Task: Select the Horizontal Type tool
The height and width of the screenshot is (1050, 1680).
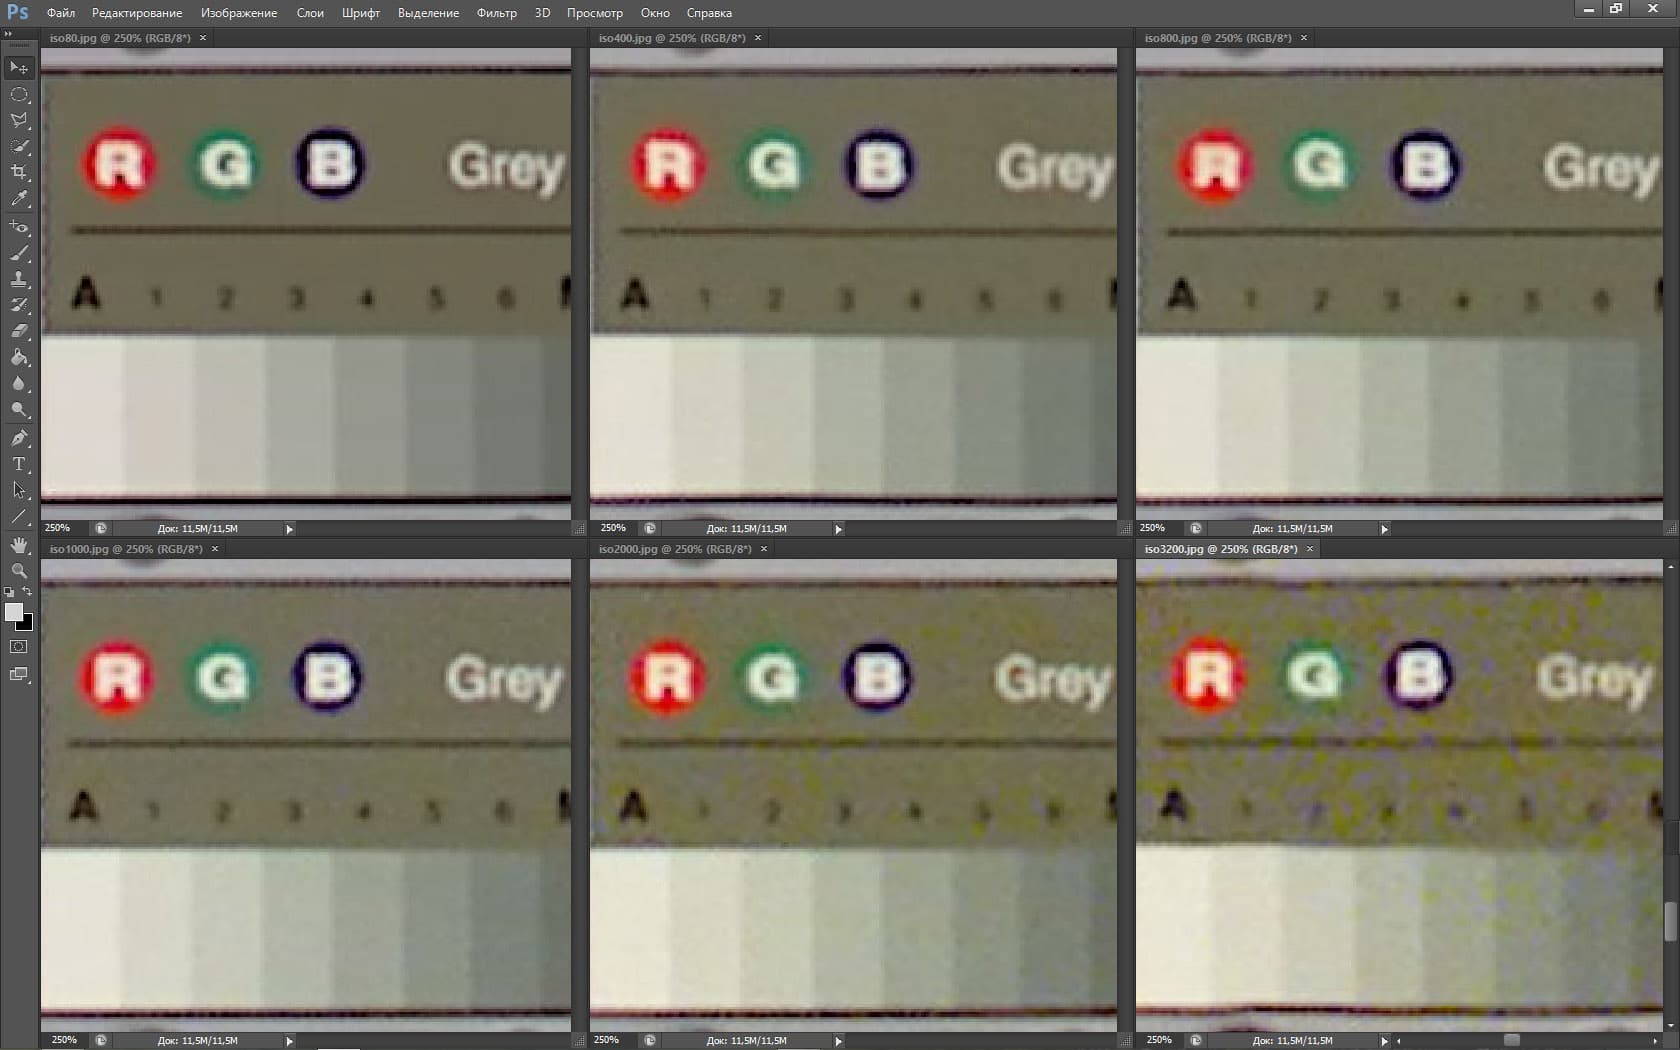Action: point(19,464)
